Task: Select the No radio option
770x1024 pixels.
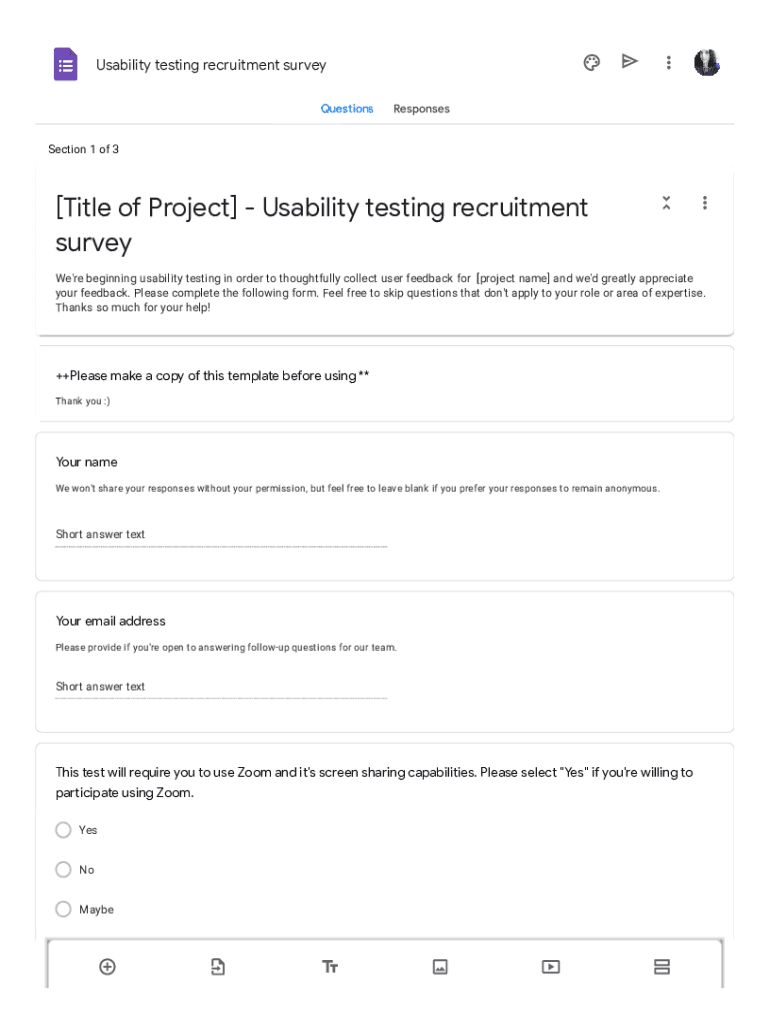Action: tap(64, 870)
